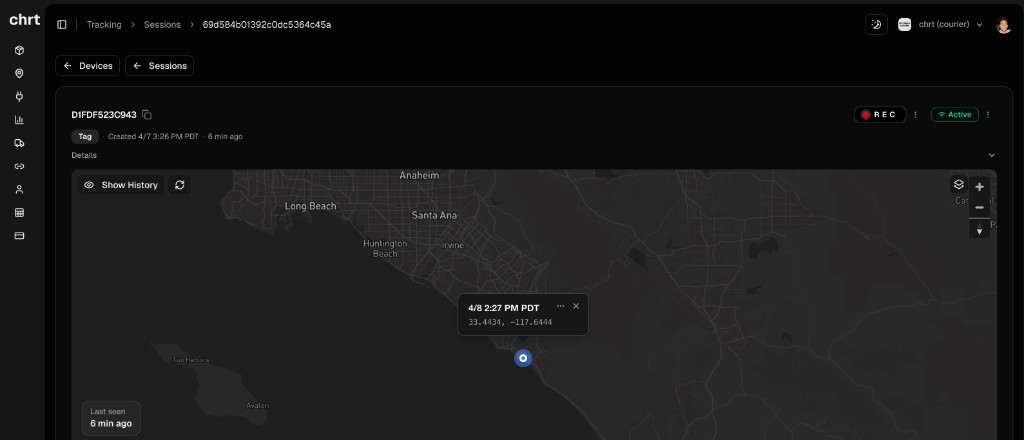Go to Sessions breadcrumb
The width and height of the screenshot is (1024, 440).
[x=162, y=25]
